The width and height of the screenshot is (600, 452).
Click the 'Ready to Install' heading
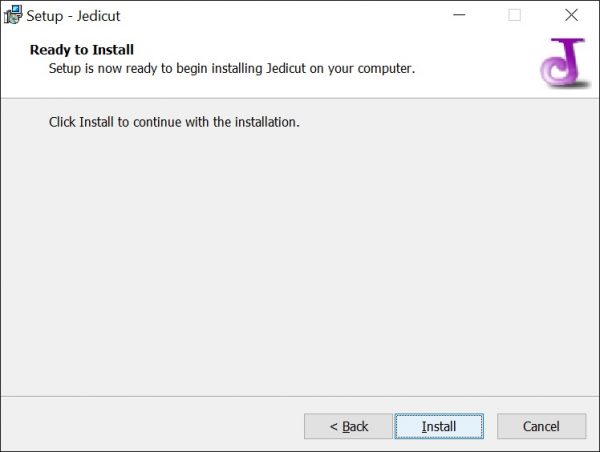coord(82,50)
